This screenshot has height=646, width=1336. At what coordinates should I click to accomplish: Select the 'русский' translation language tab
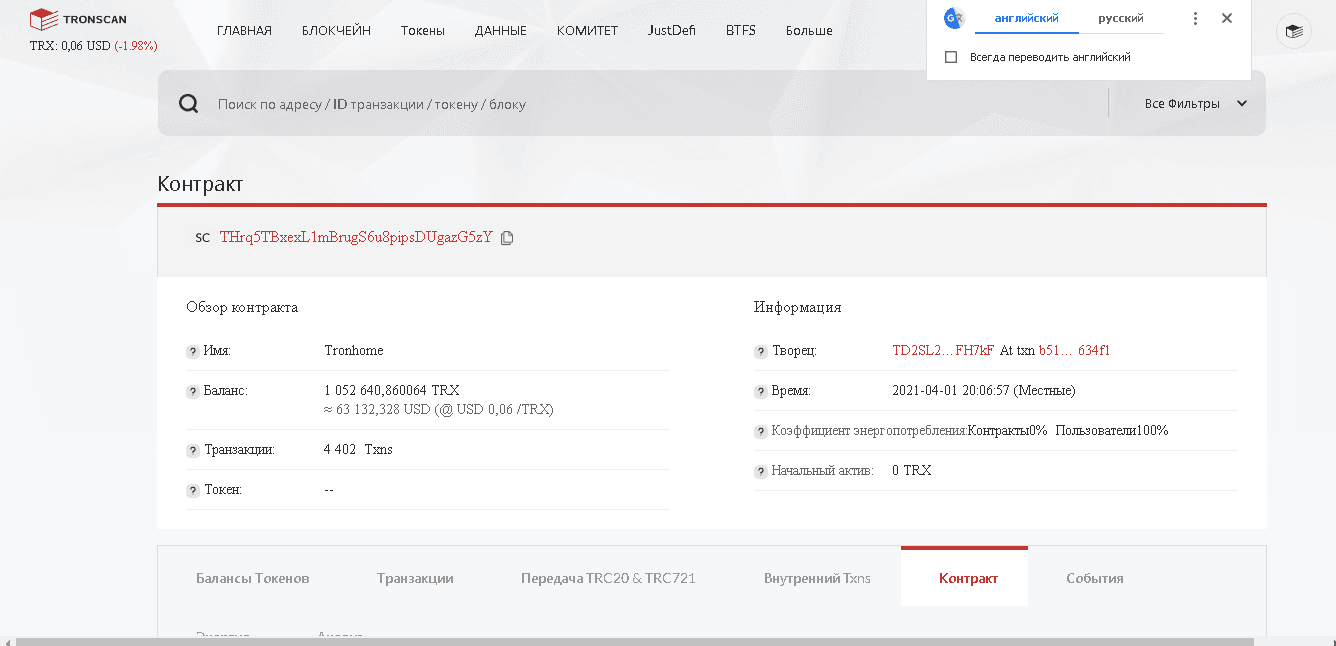tap(1120, 18)
